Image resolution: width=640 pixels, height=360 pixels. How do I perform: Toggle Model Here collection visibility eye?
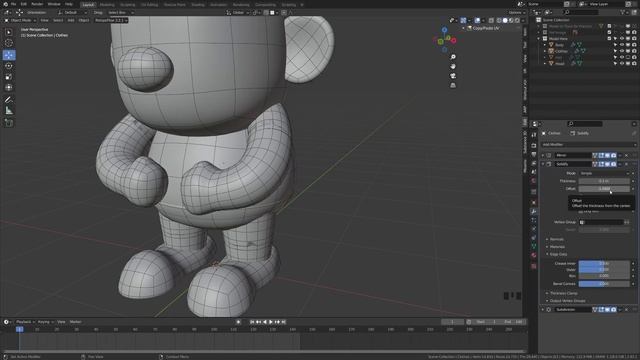[x=622, y=39]
